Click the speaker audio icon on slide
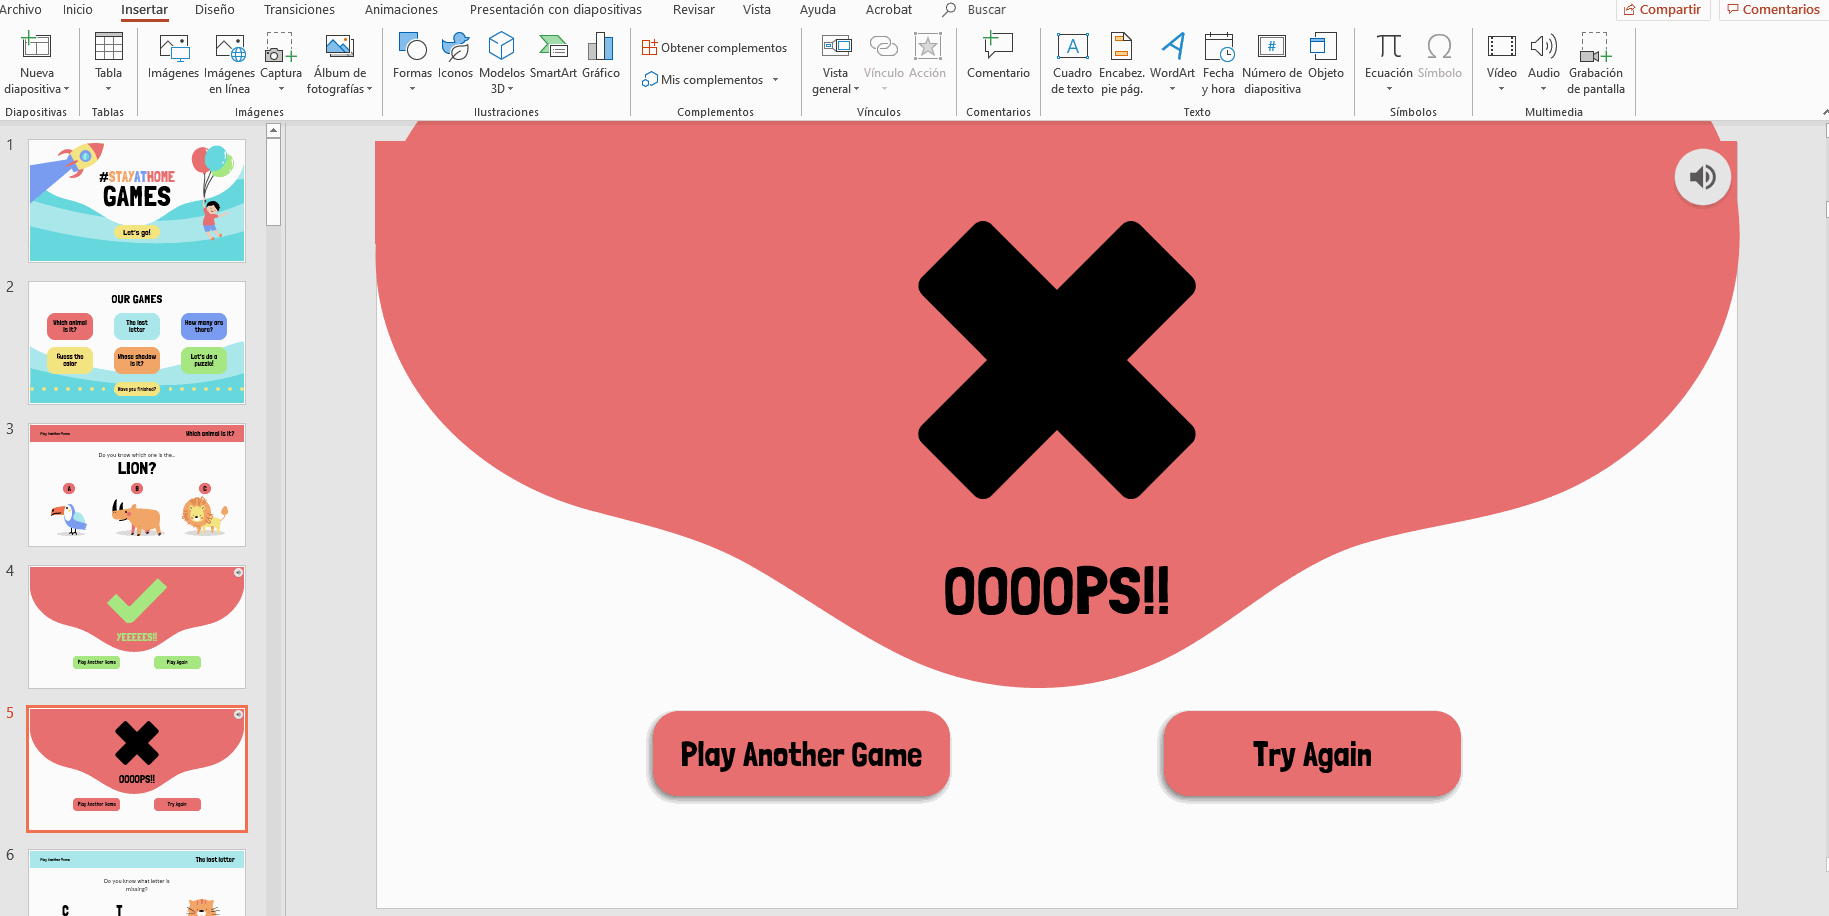The width and height of the screenshot is (1829, 916). (x=1702, y=177)
